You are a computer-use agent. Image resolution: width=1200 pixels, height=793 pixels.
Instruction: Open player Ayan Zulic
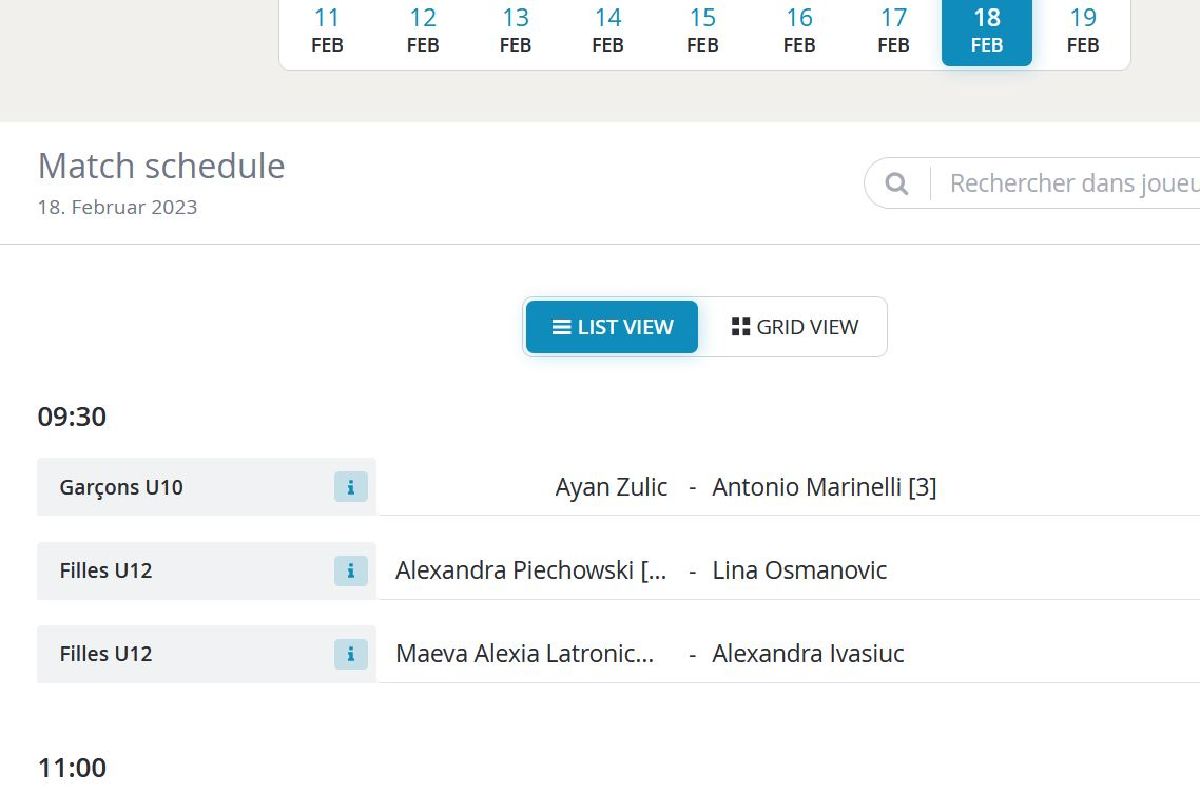pyautogui.click(x=611, y=488)
